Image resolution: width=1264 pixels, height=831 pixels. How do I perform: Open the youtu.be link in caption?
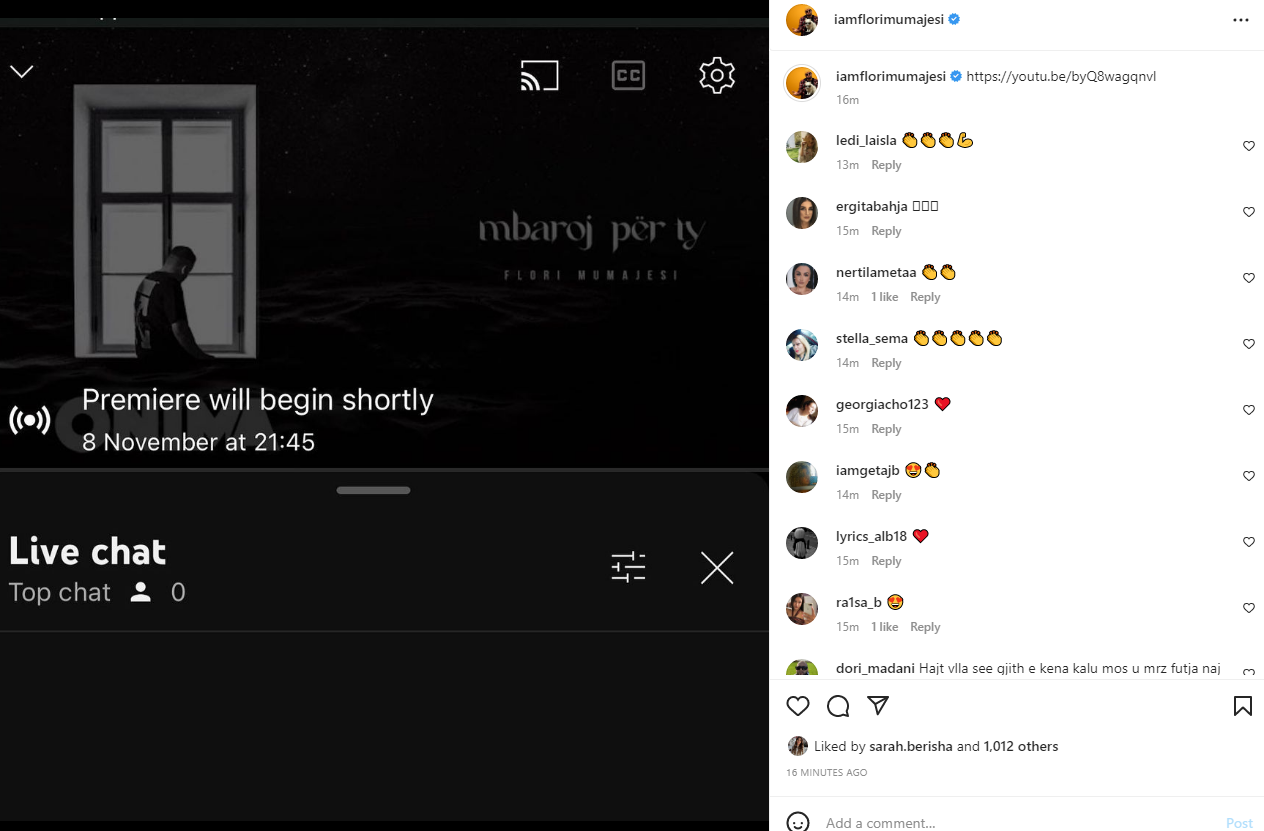[x=1061, y=76]
